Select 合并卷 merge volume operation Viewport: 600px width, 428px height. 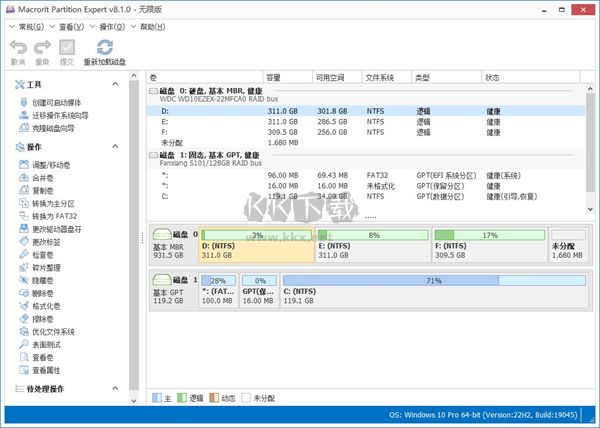(x=36, y=178)
